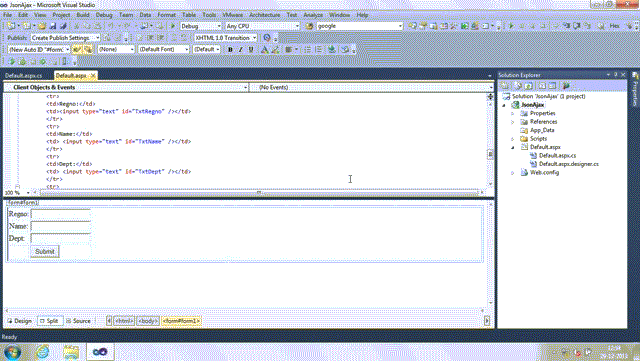This screenshot has width=640, height=361.
Task: Open the 100 % zoom dropdown
Action: tap(28, 193)
